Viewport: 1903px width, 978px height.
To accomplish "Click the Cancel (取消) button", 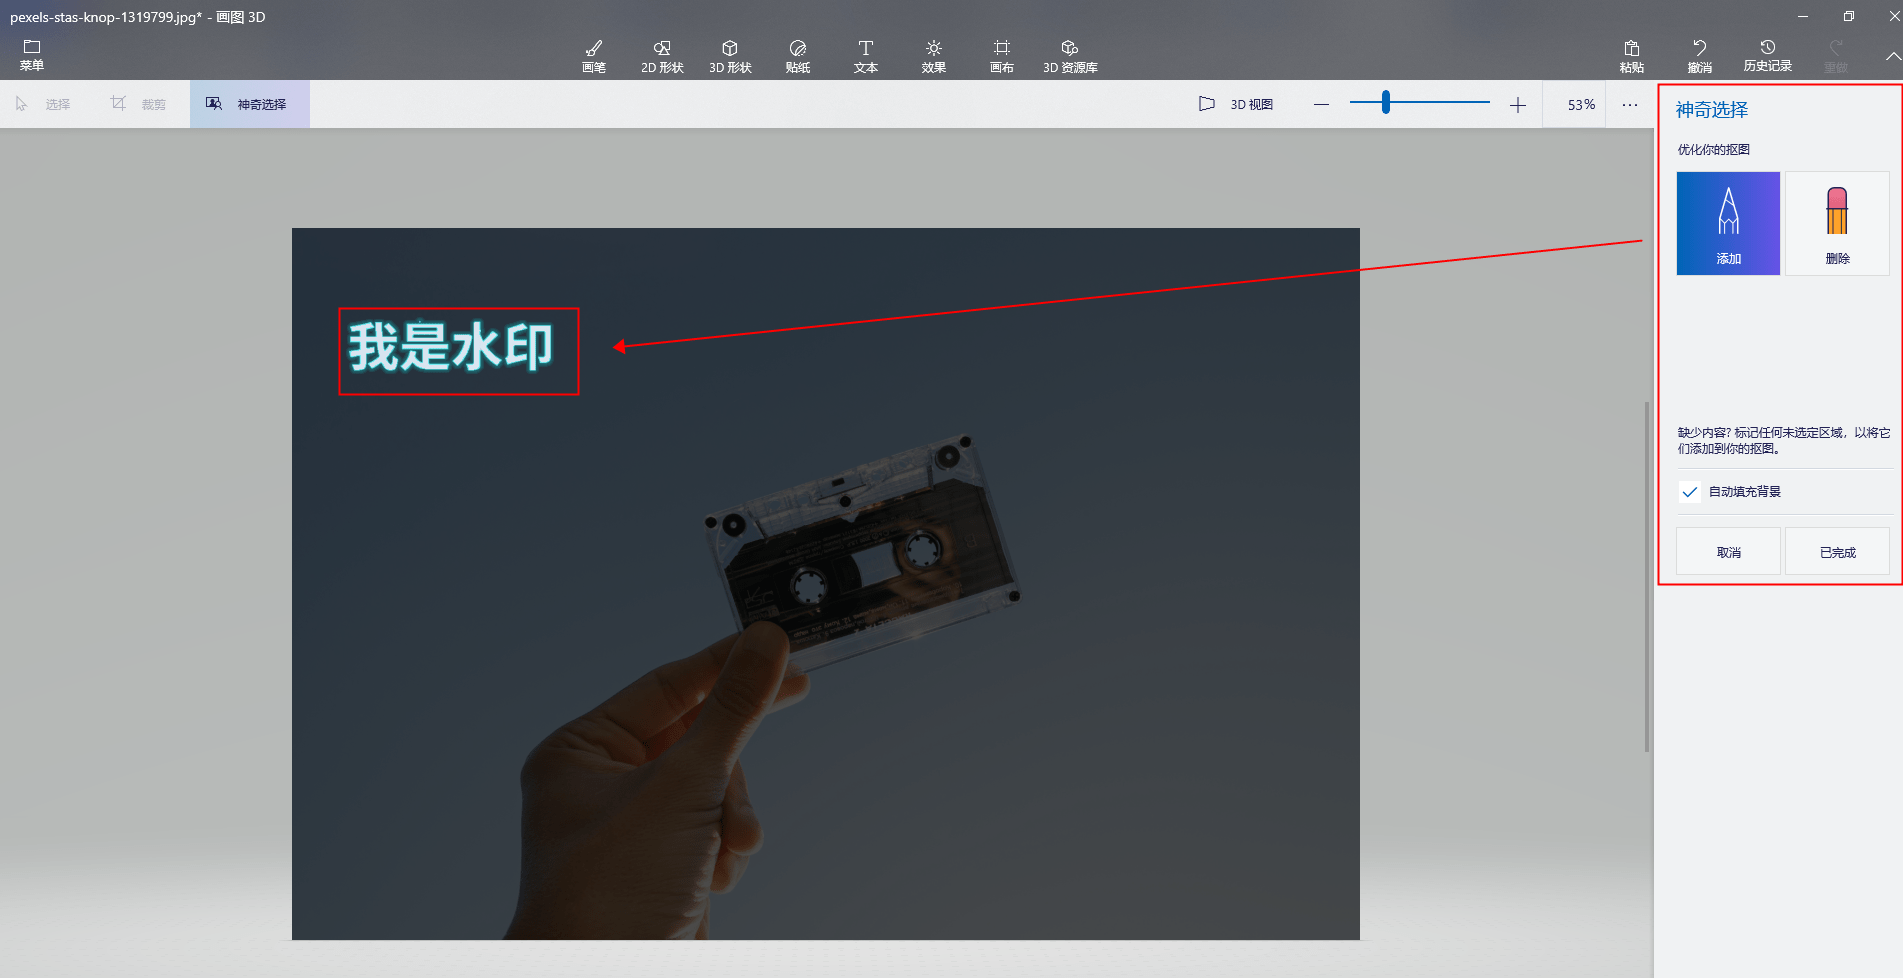I will click(x=1728, y=552).
